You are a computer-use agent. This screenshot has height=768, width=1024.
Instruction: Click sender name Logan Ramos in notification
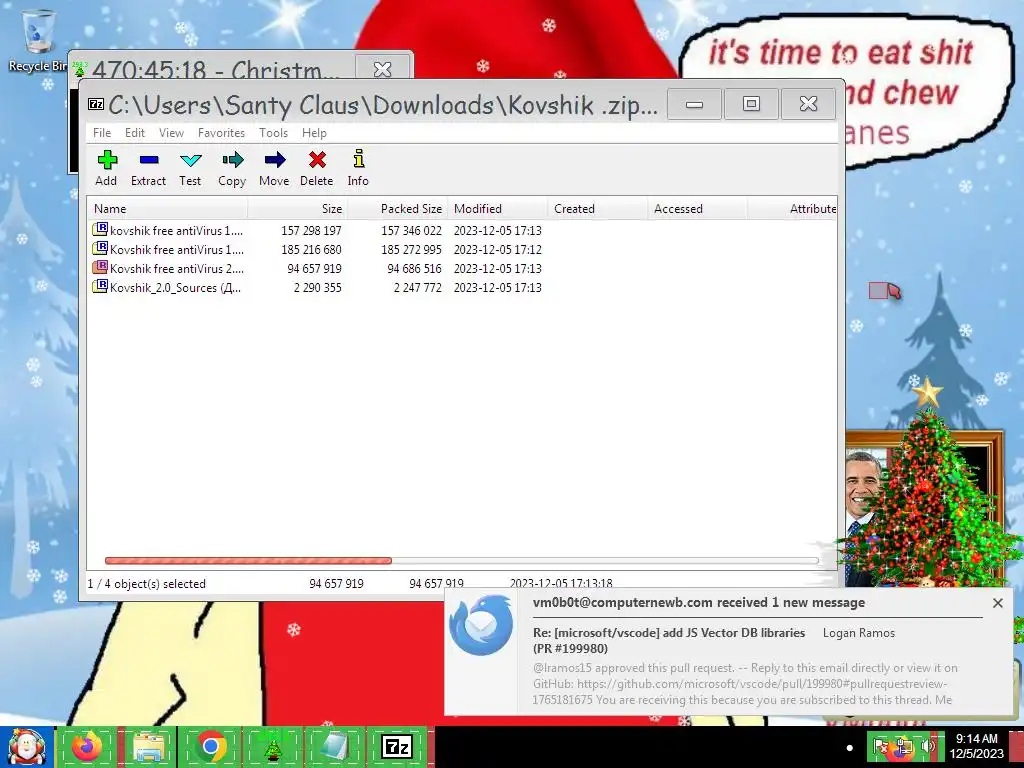(859, 633)
